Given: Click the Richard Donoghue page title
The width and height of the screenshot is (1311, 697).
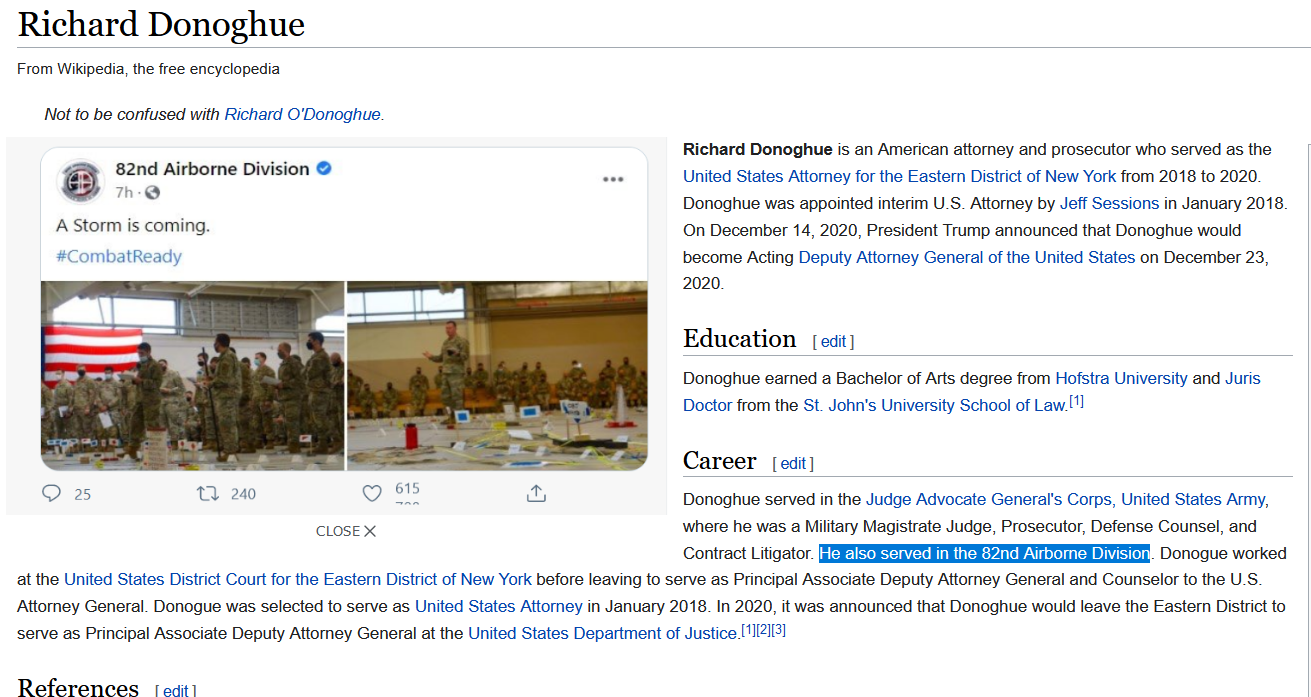Looking at the screenshot, I should point(161,24).
